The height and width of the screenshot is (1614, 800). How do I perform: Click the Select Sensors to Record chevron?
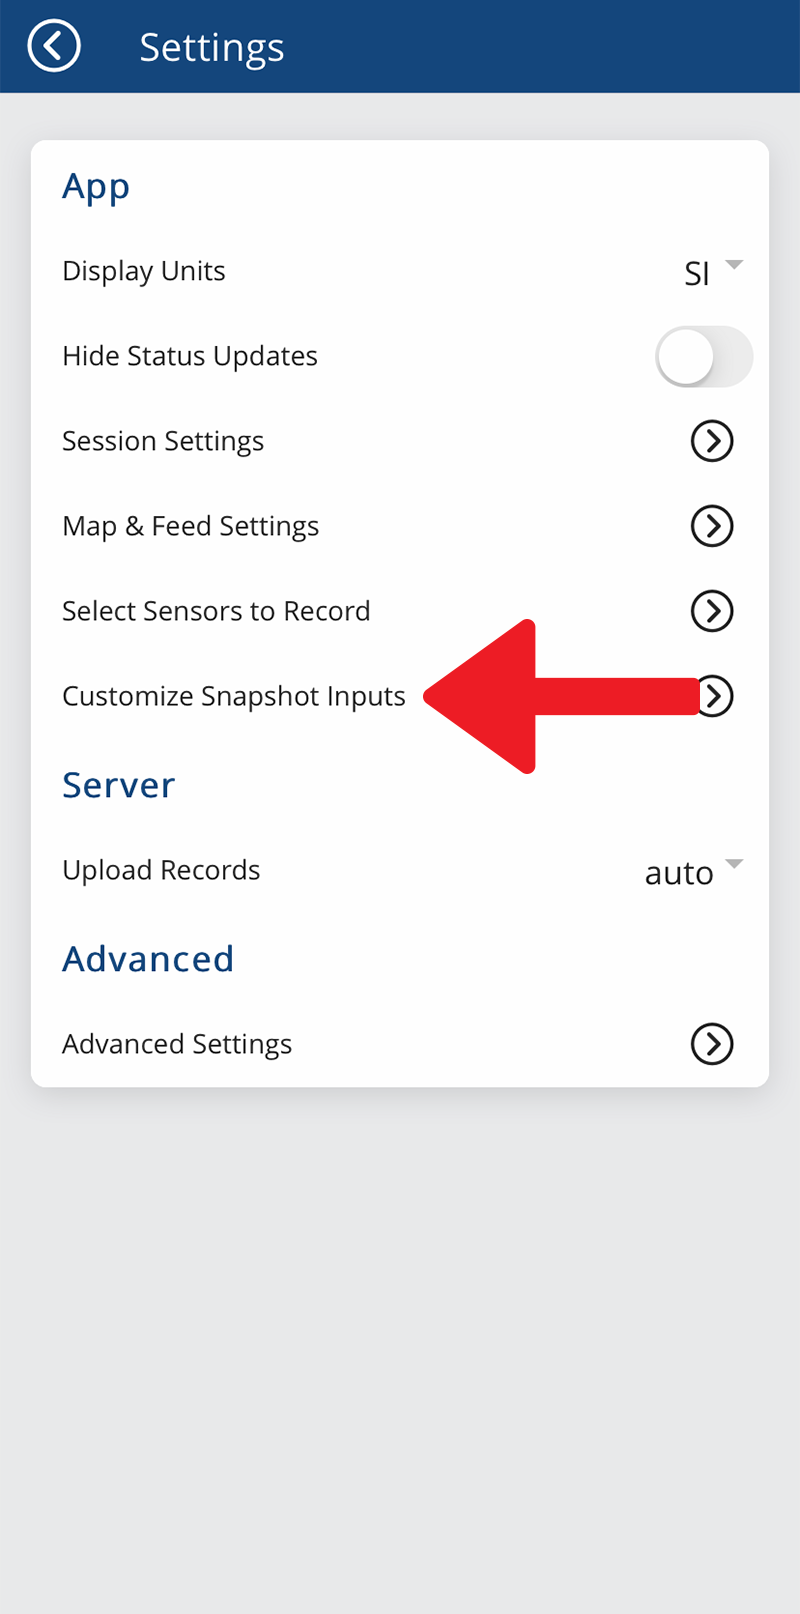712,611
